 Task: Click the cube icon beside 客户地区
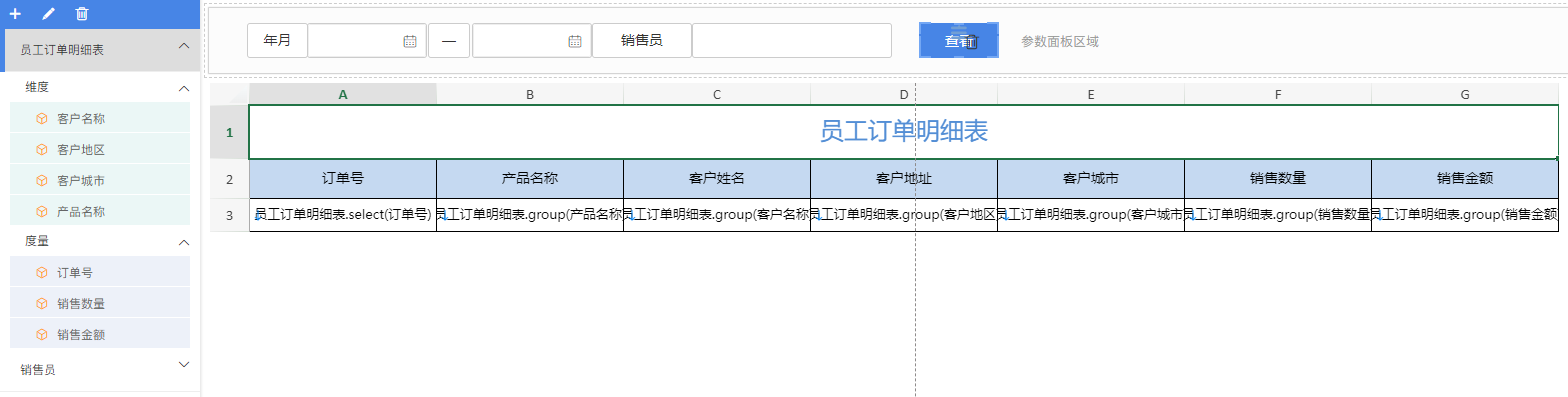42,149
